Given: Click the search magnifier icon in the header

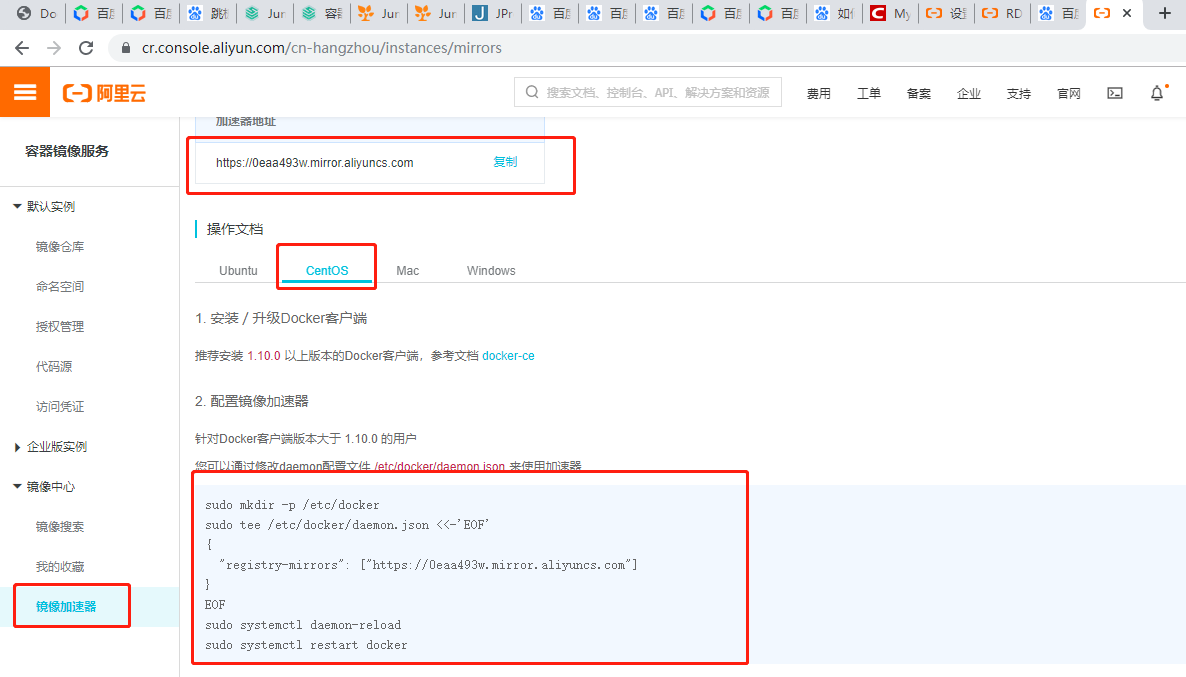Looking at the screenshot, I should pos(532,92).
